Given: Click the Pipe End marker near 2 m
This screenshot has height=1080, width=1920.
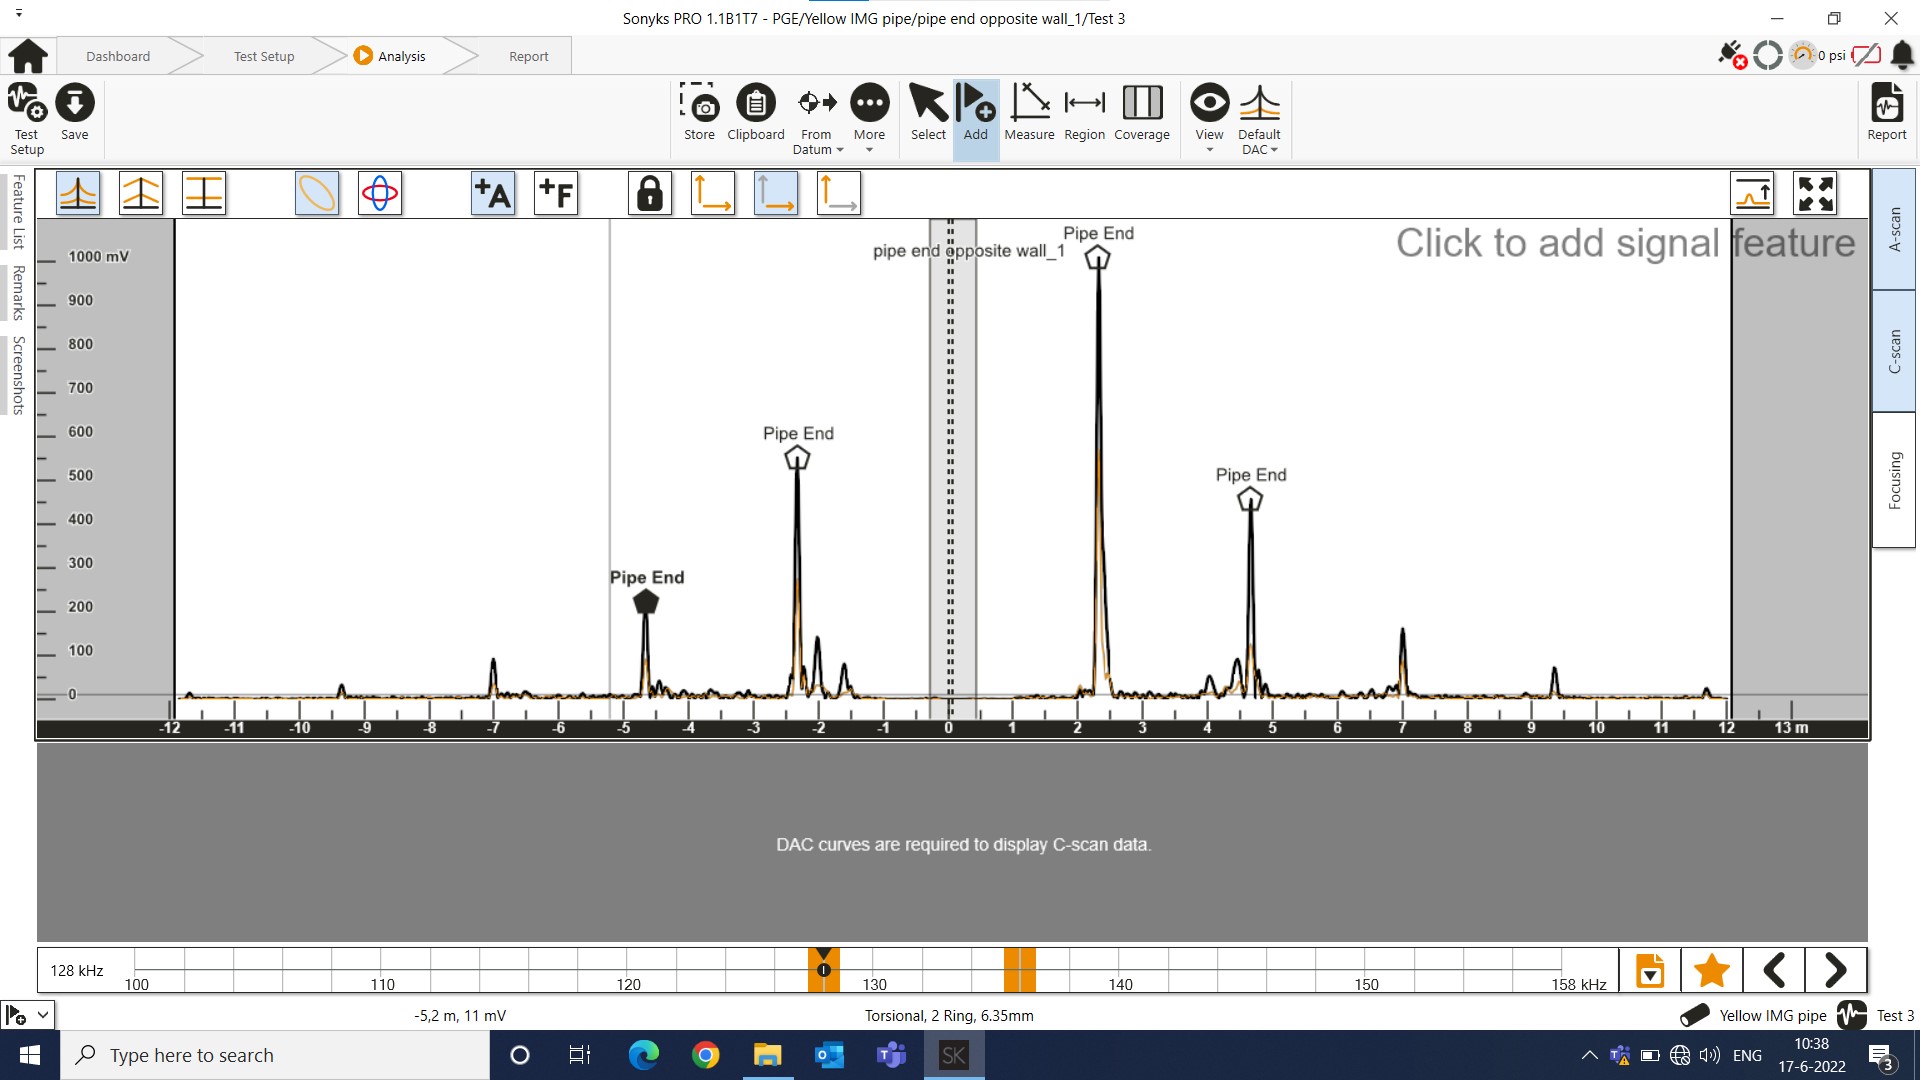Looking at the screenshot, I should (x=1098, y=259).
